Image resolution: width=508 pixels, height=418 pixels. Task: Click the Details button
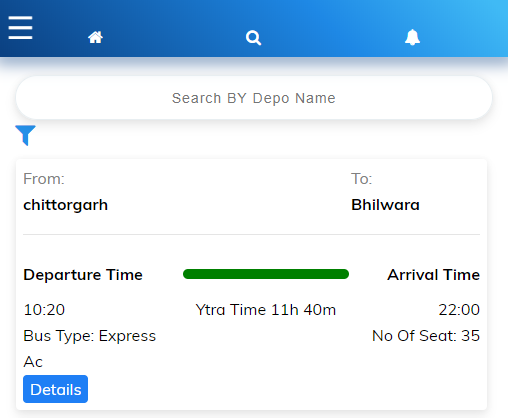point(55,389)
